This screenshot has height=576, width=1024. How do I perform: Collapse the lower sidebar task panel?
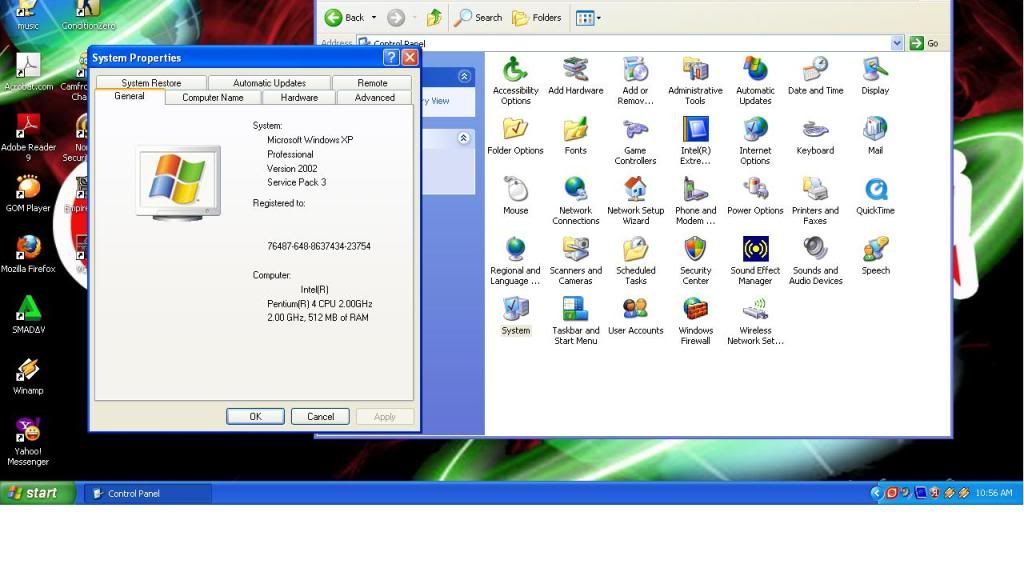pos(464,138)
